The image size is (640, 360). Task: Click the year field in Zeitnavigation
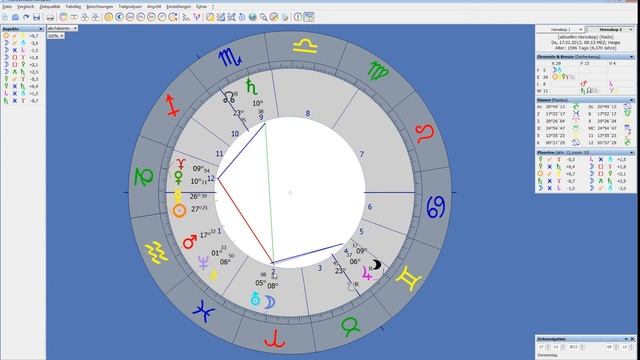[x=574, y=347]
